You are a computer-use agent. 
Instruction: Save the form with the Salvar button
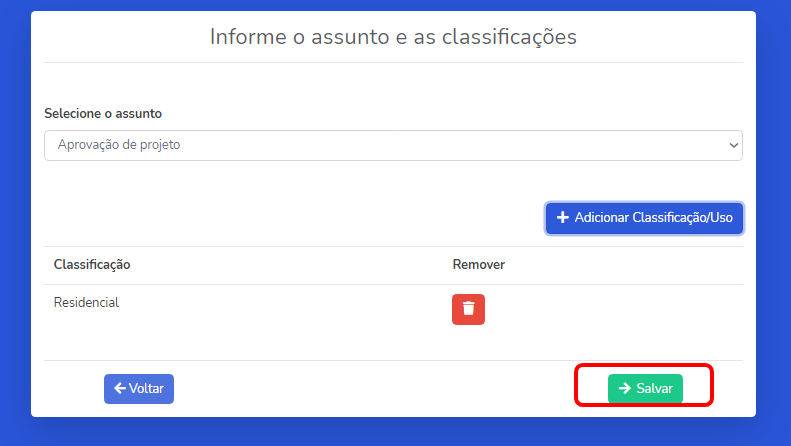(x=645, y=388)
